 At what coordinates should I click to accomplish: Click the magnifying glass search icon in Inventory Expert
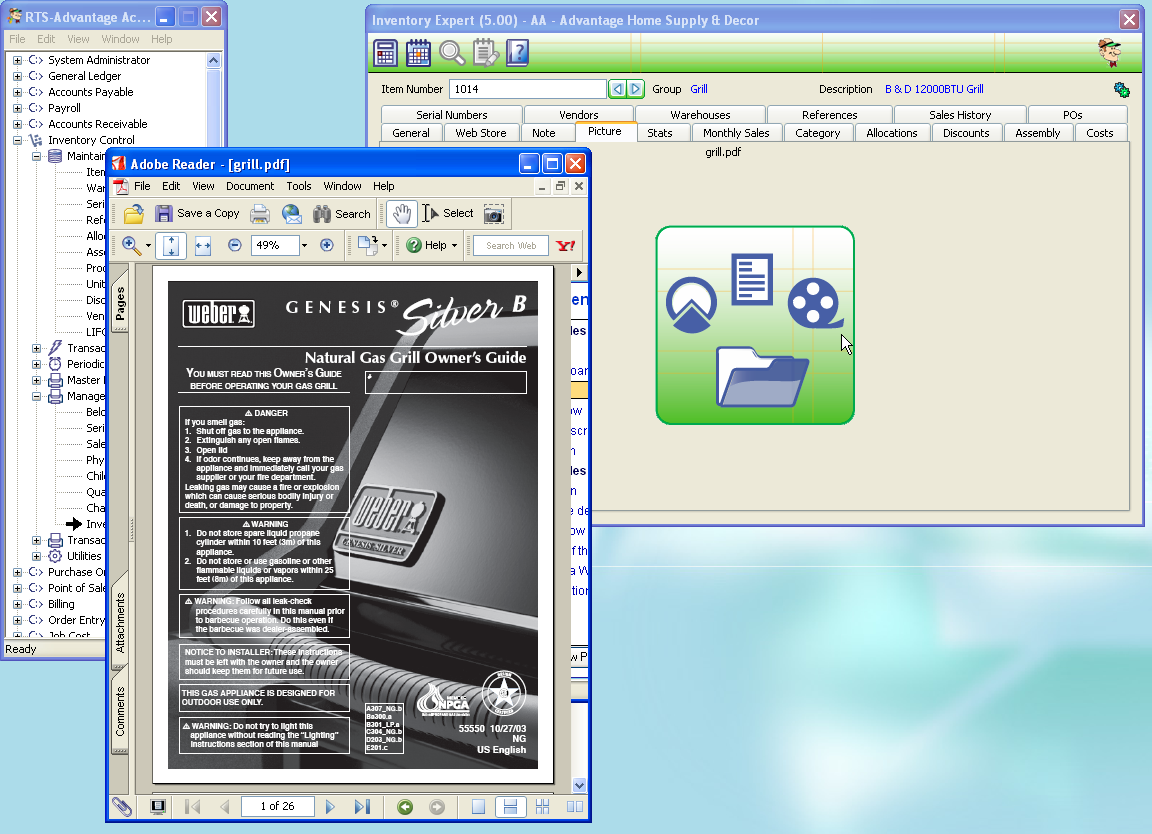(x=451, y=53)
